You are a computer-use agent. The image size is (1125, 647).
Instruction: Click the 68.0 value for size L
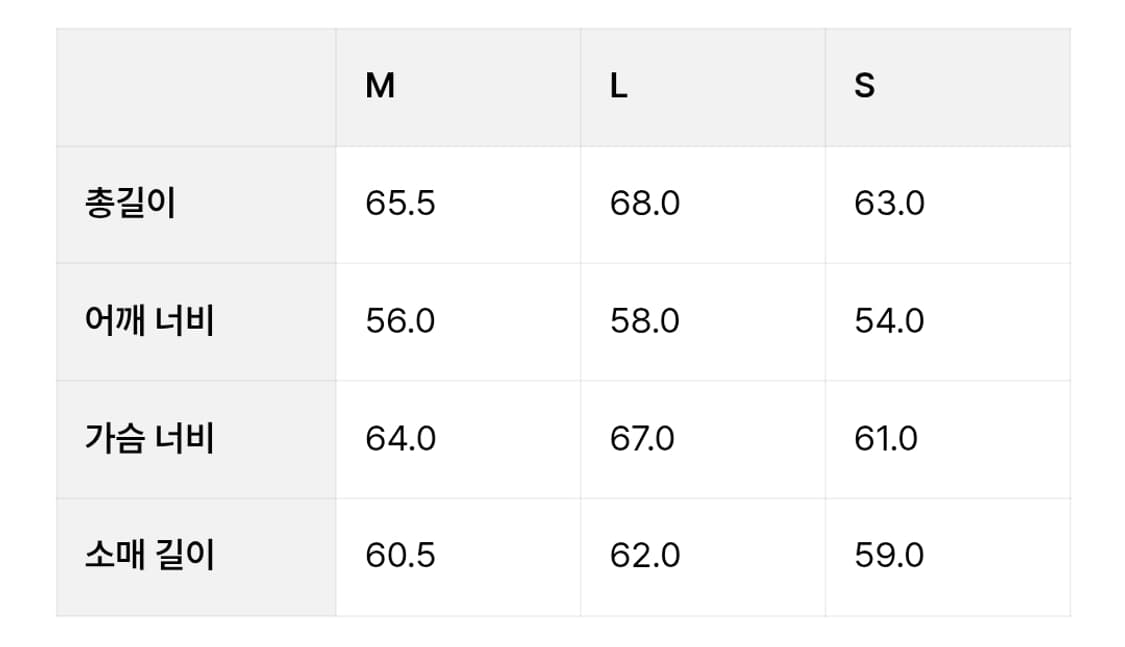[x=645, y=204]
